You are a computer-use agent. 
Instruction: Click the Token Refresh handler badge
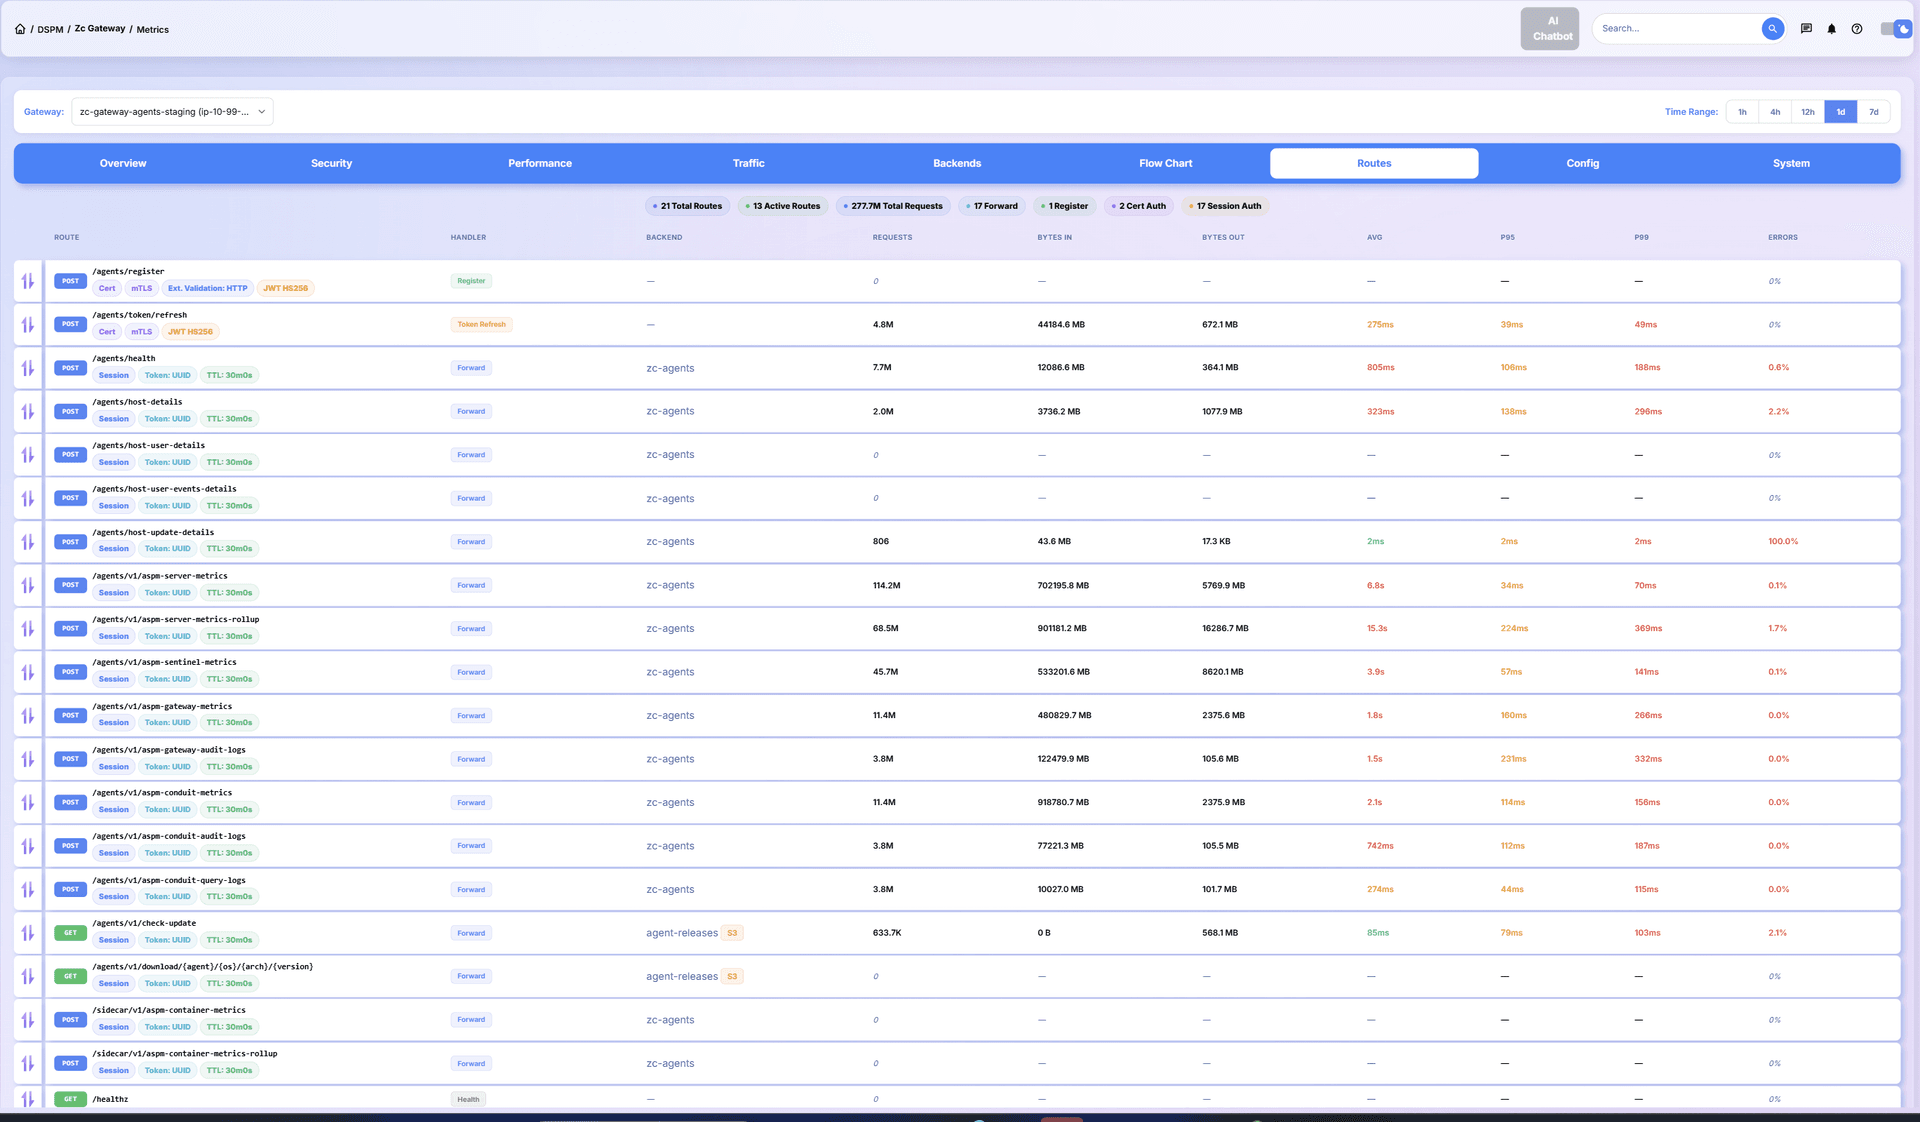(481, 325)
